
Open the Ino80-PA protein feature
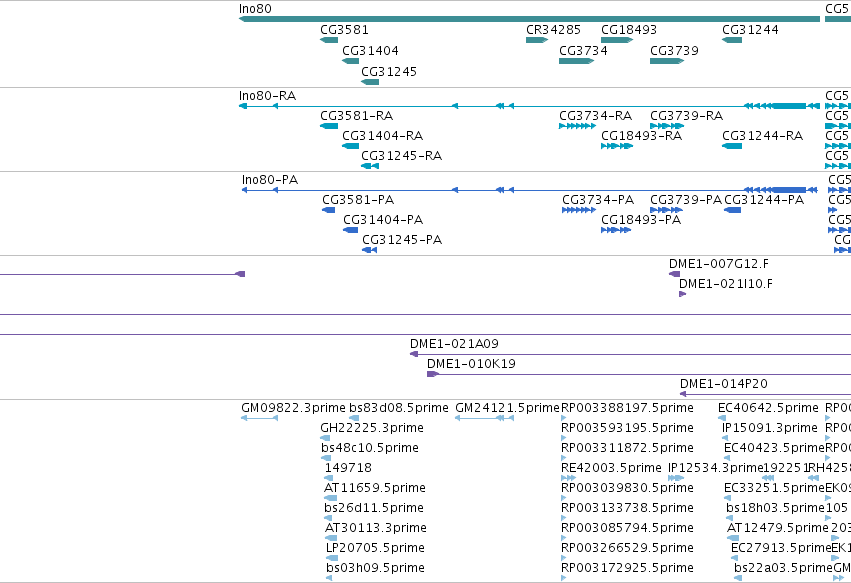pyautogui.click(x=530, y=190)
